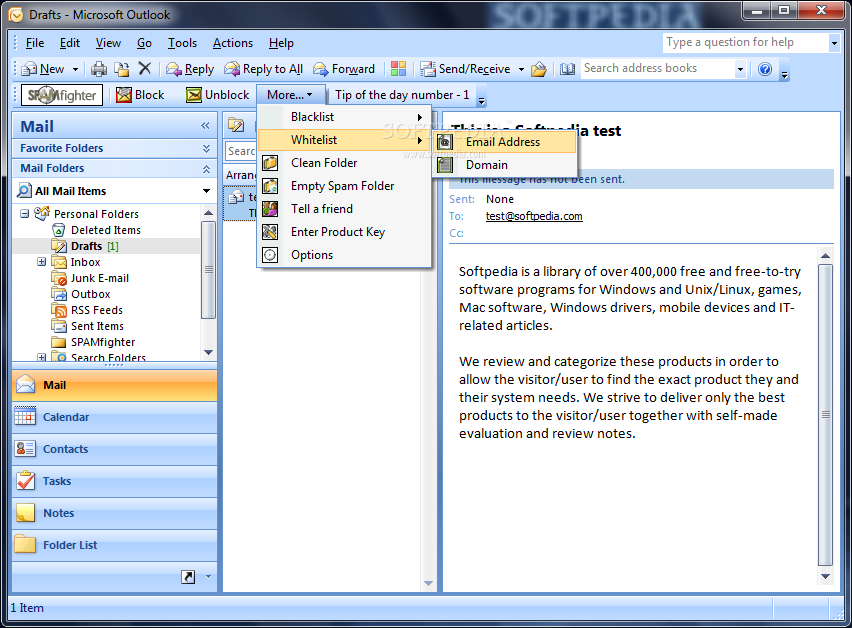Open the help question box dropdown
This screenshot has width=852, height=628.
click(834, 43)
